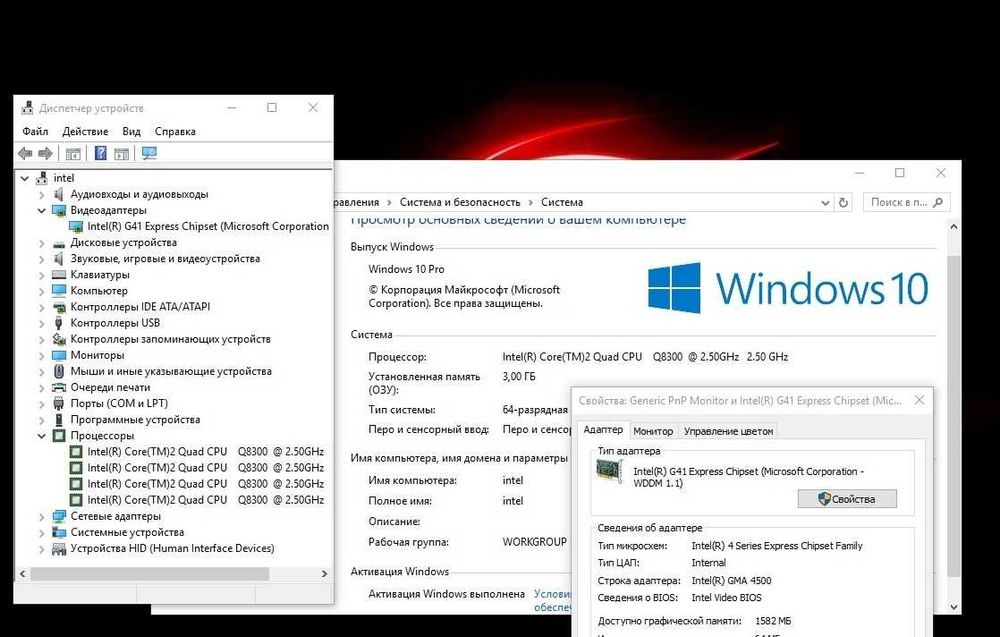
Task: Expand Программные устройства
Action: point(41,420)
